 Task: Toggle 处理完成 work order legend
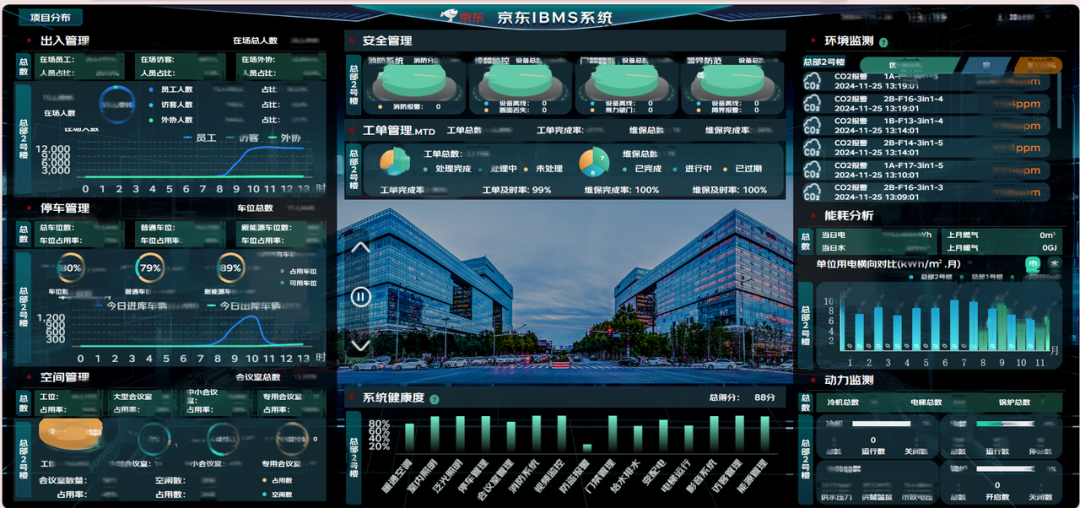(448, 169)
